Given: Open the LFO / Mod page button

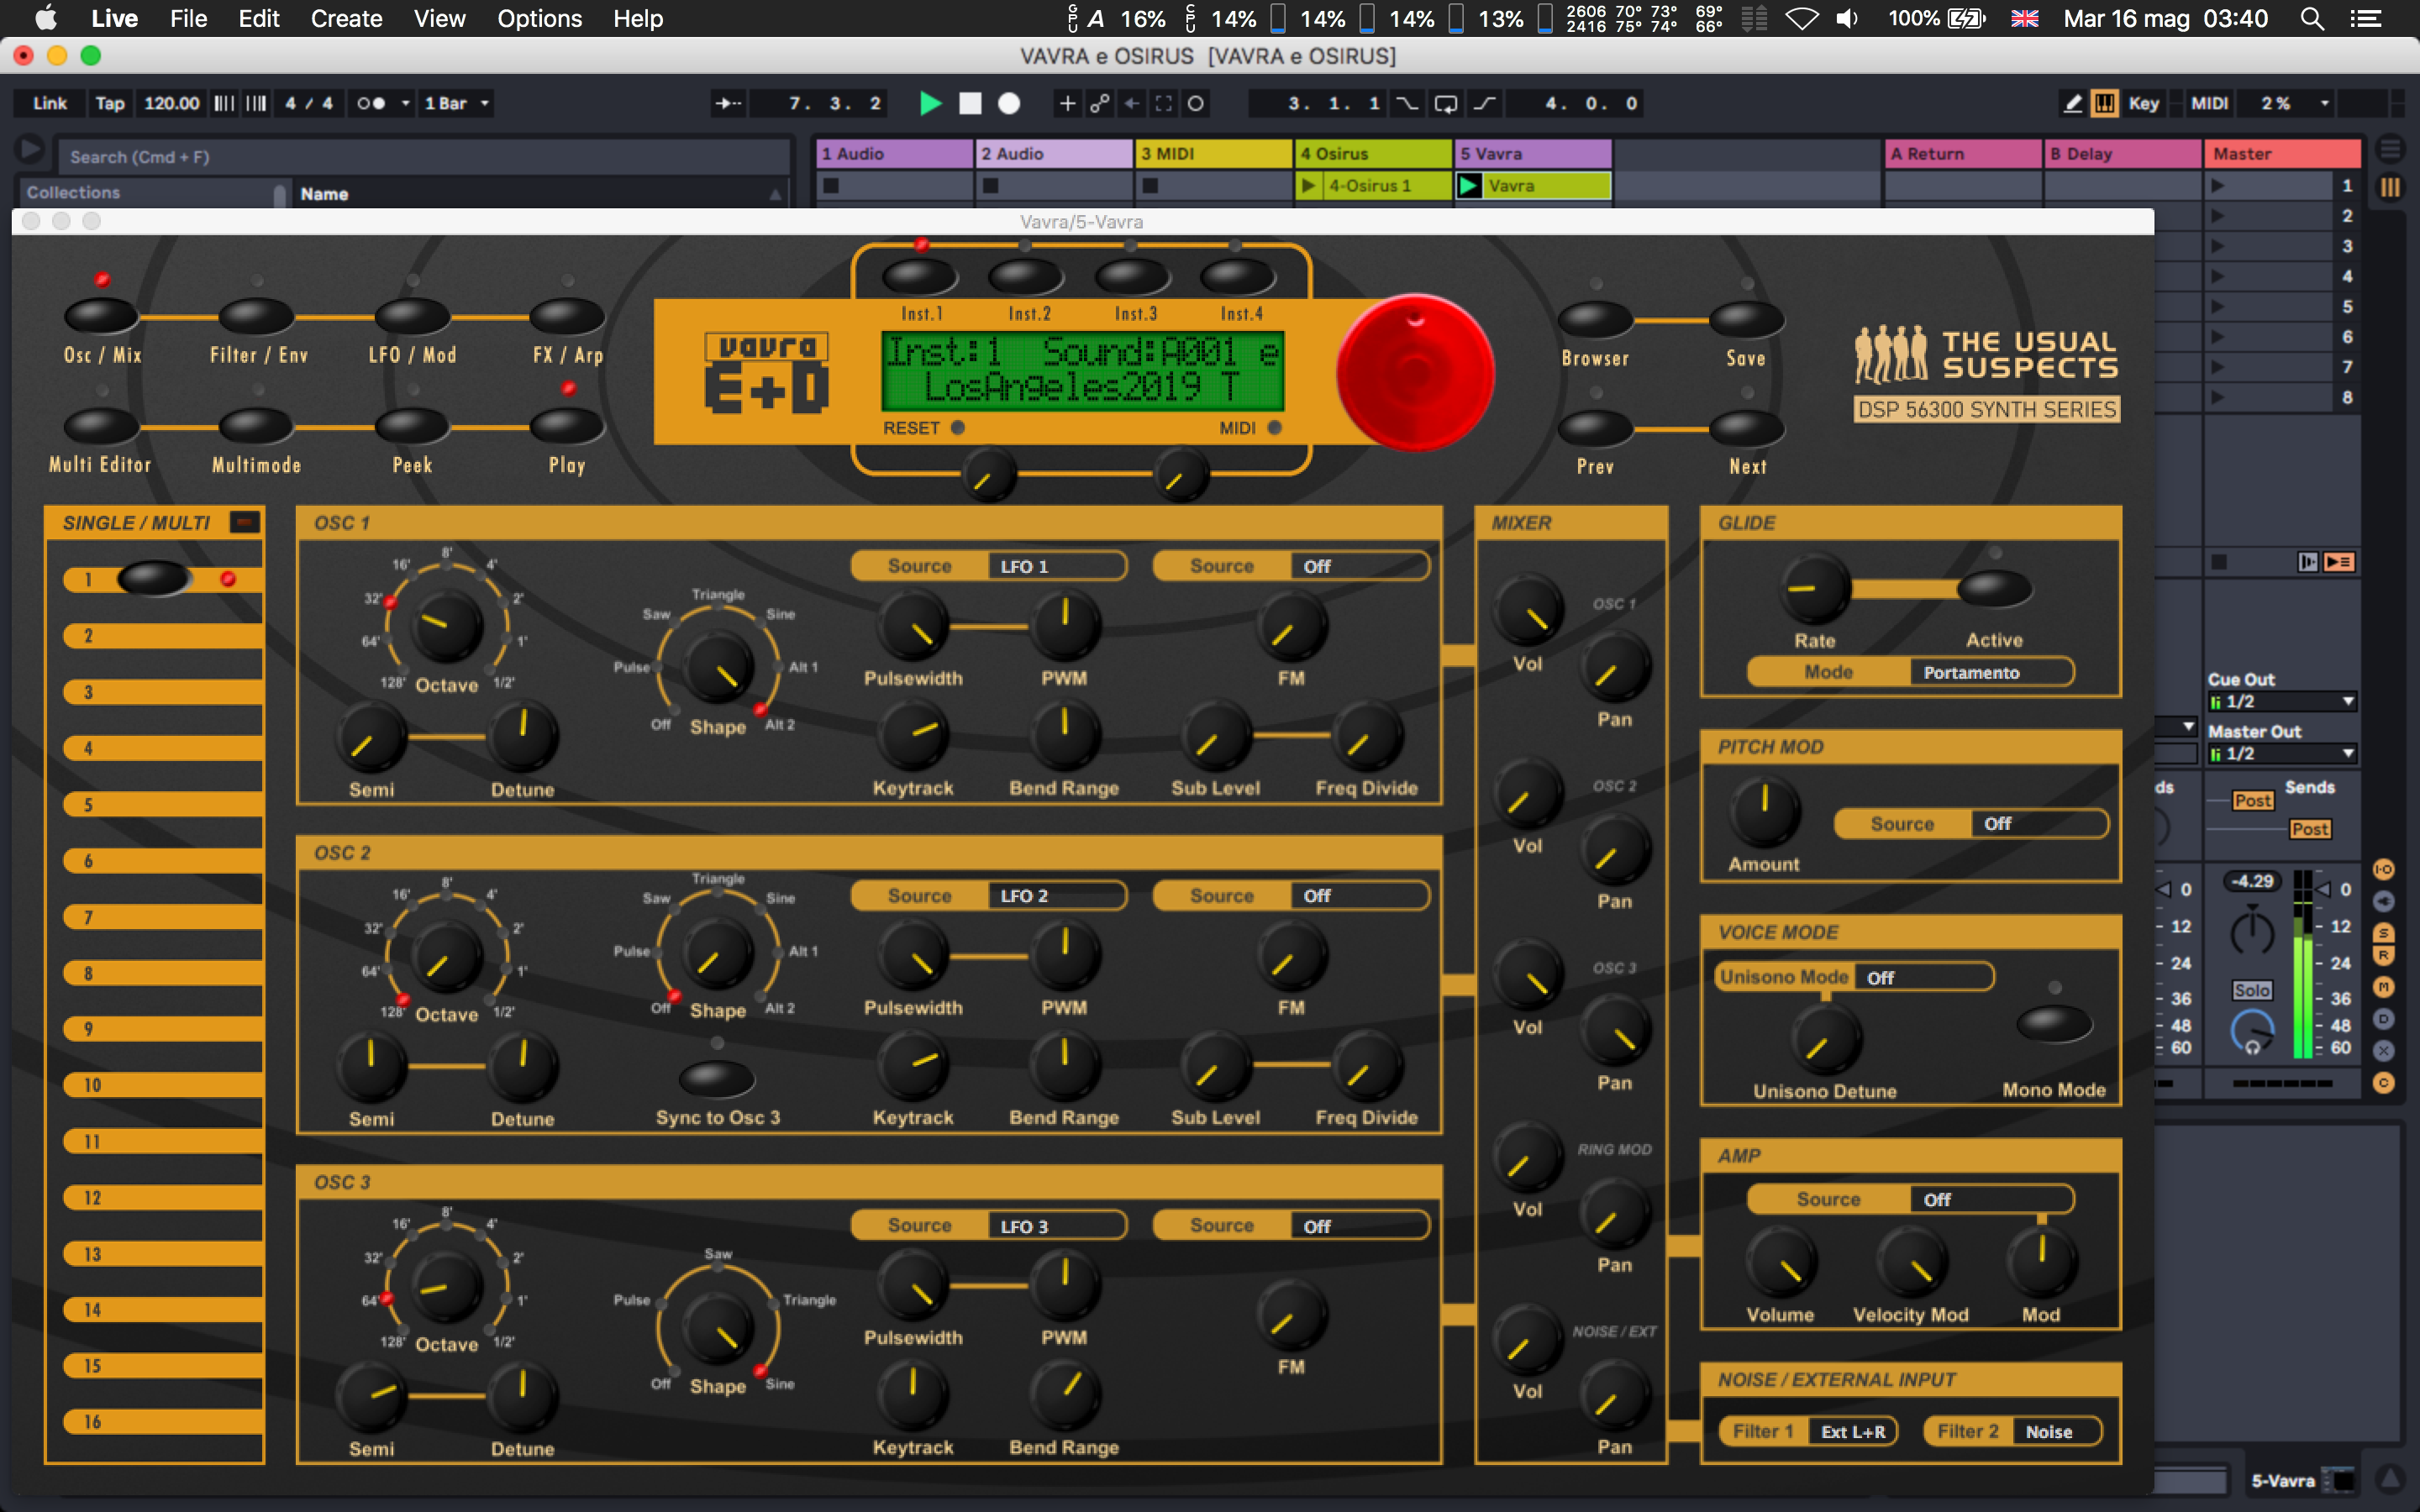Looking at the screenshot, I should pos(412,316).
